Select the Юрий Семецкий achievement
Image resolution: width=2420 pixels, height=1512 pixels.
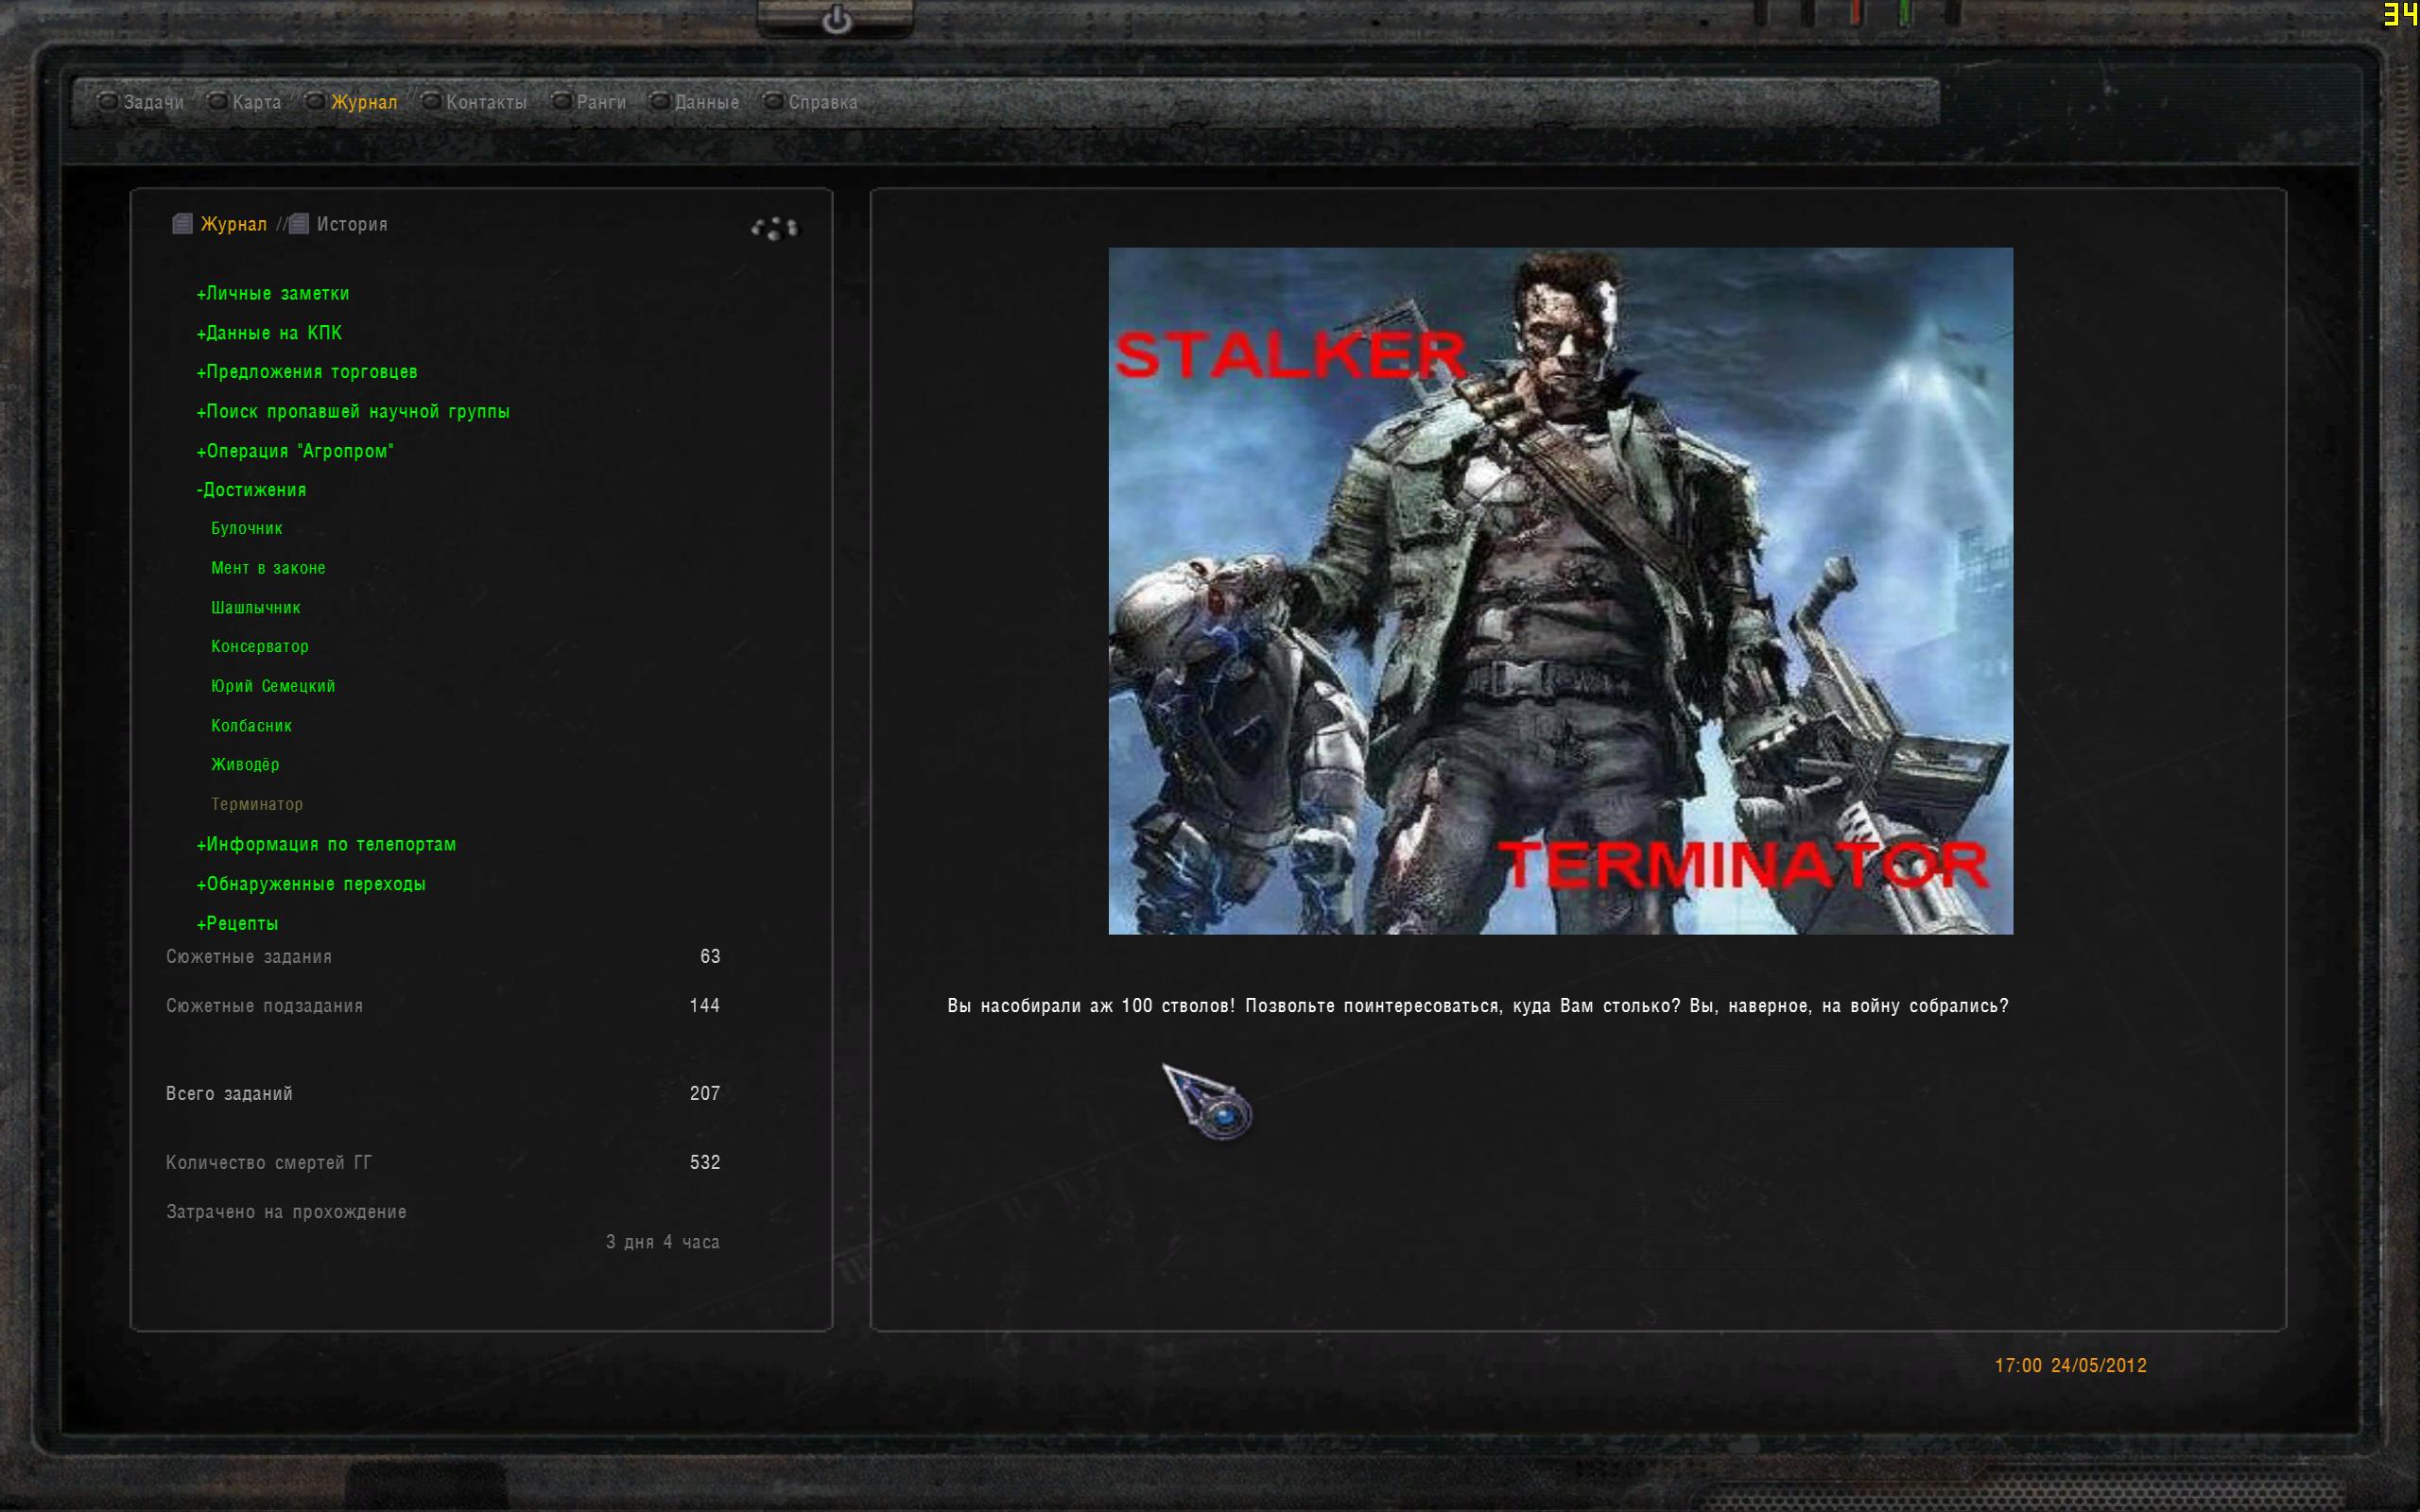[x=273, y=686]
